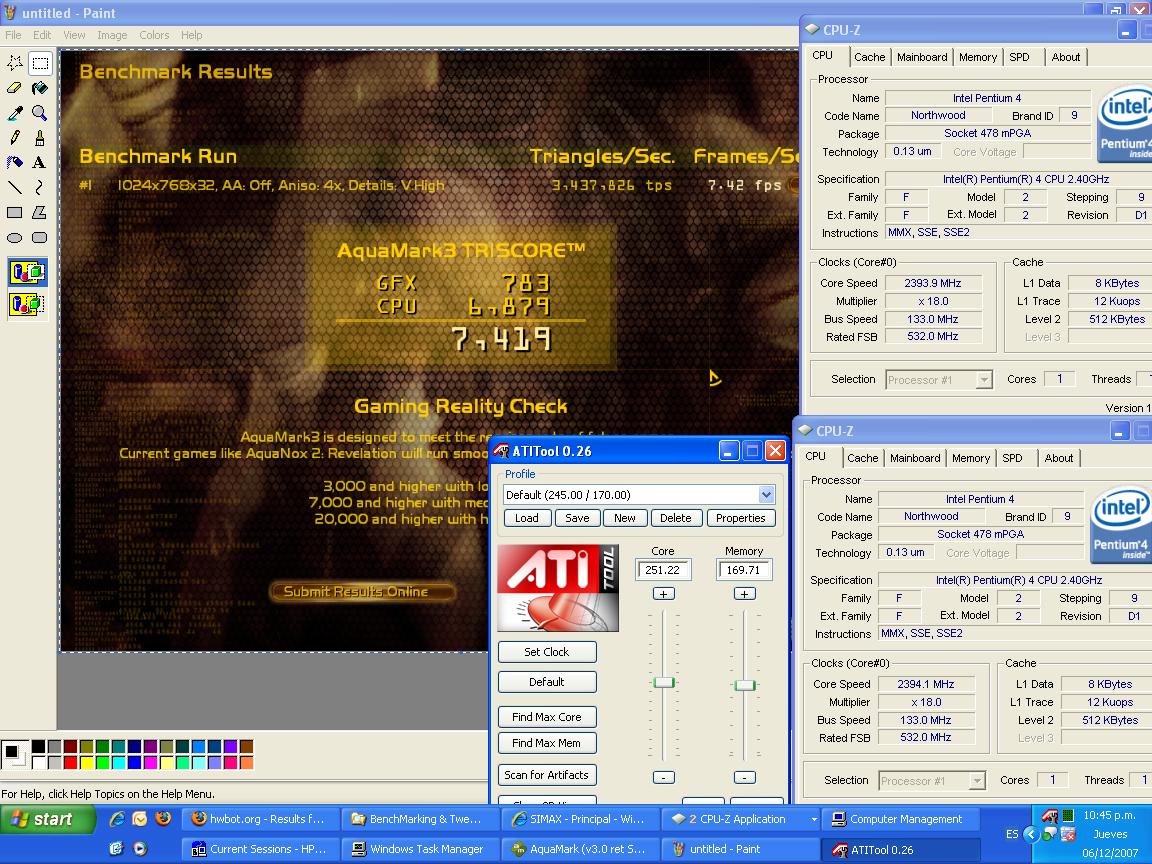Image resolution: width=1152 pixels, height=864 pixels.
Task: Click the green grid tray icon
Action: click(x=1068, y=816)
